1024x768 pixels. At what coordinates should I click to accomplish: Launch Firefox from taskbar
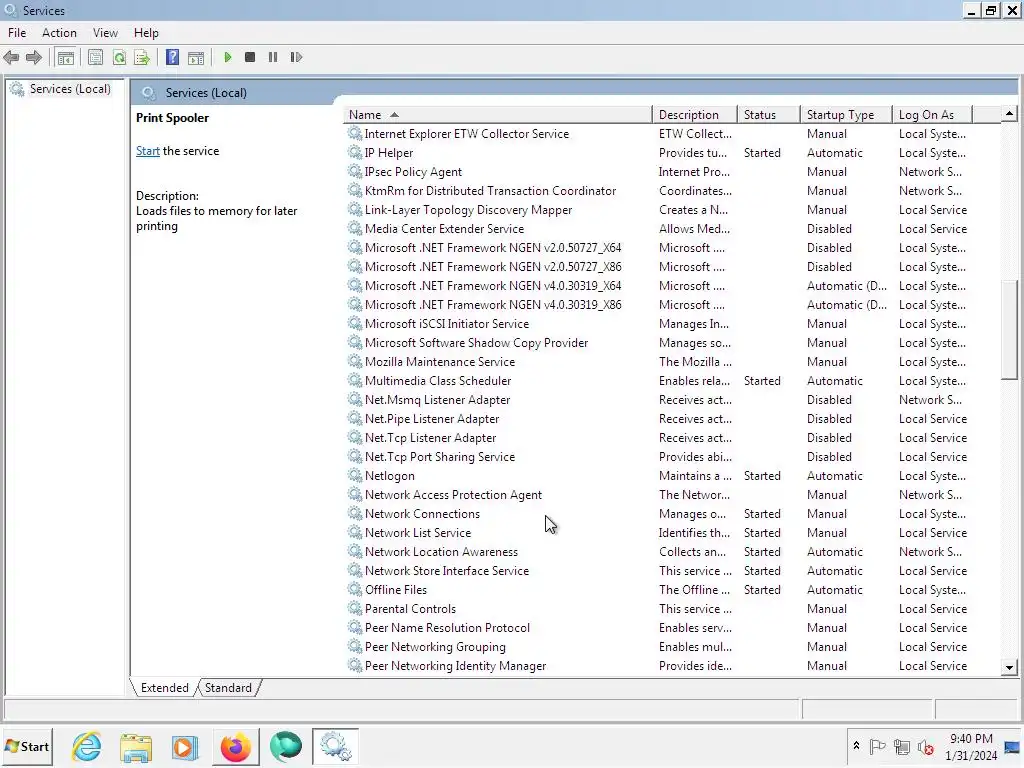point(236,746)
